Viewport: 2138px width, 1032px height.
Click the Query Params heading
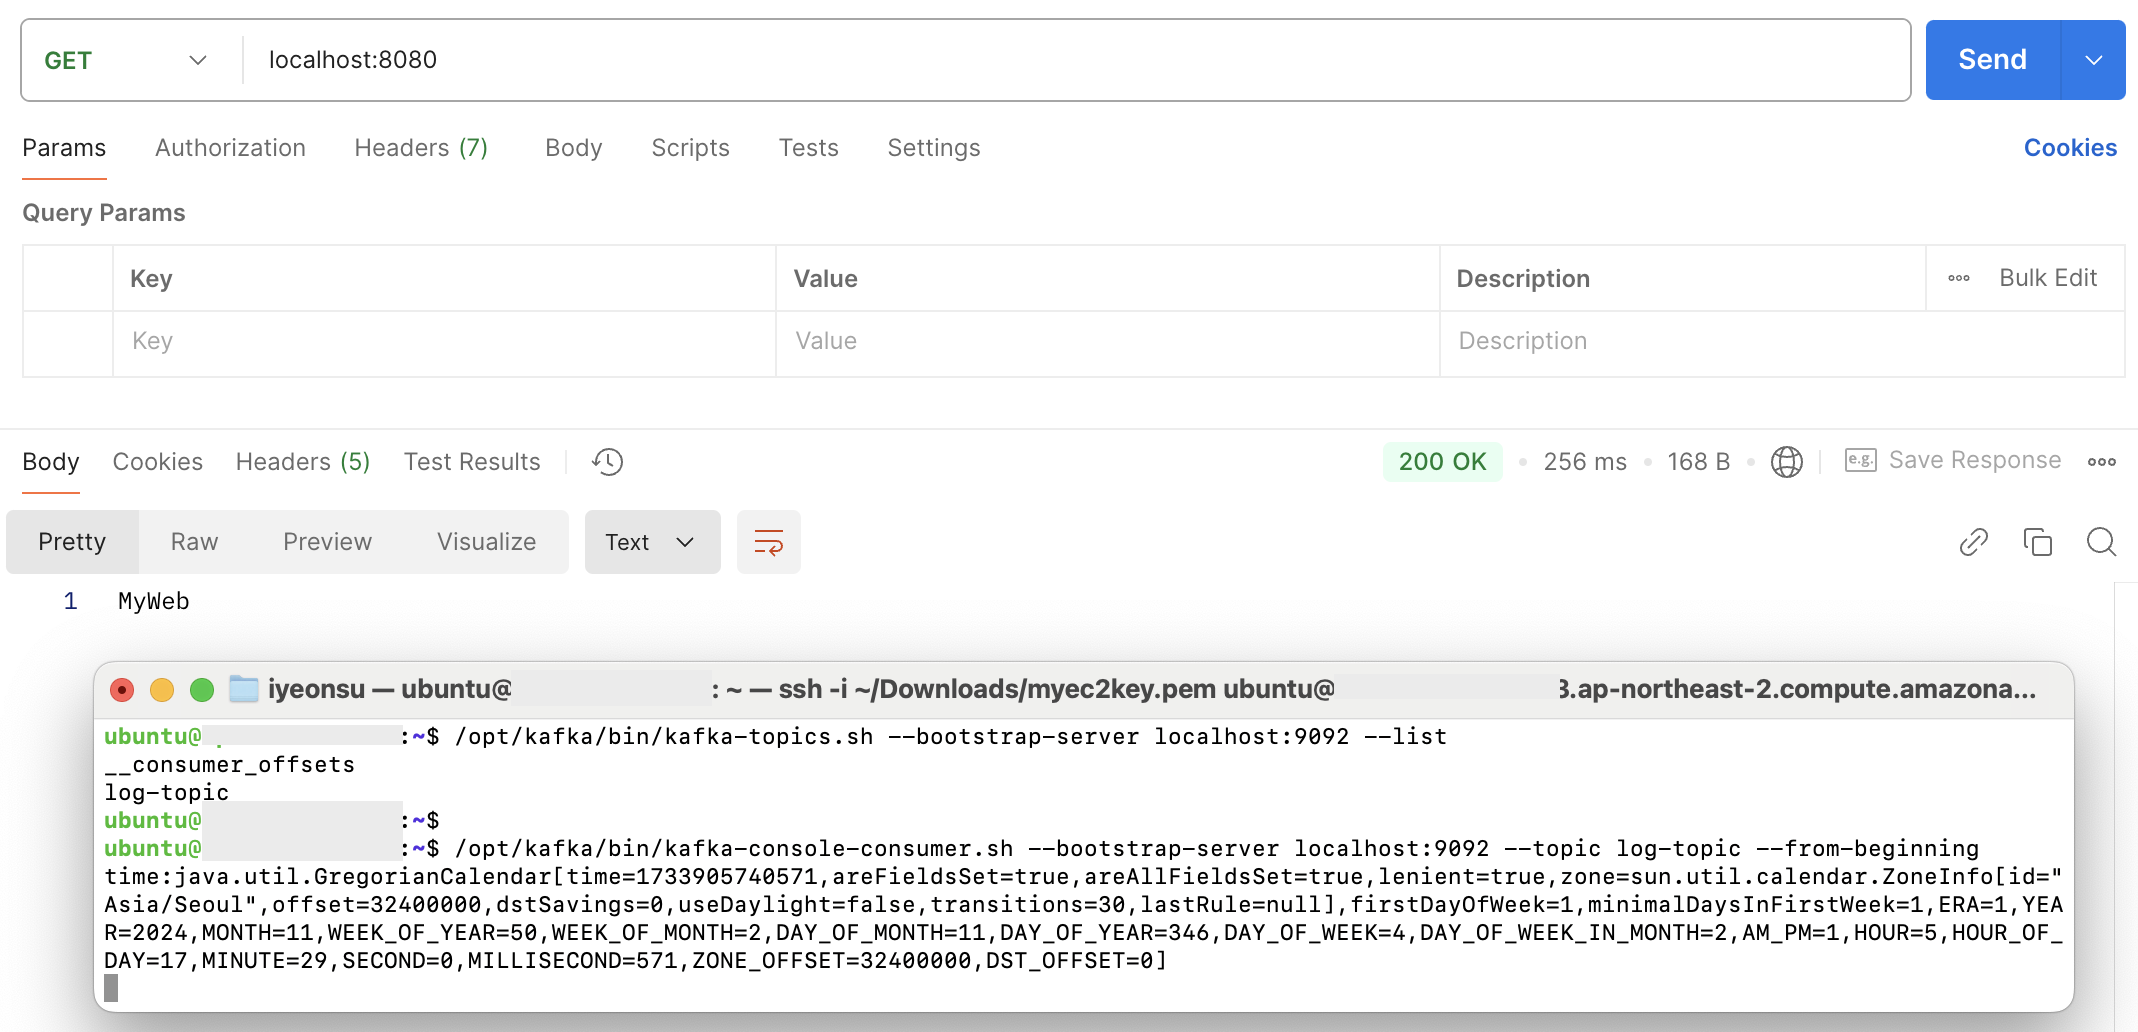(x=104, y=213)
